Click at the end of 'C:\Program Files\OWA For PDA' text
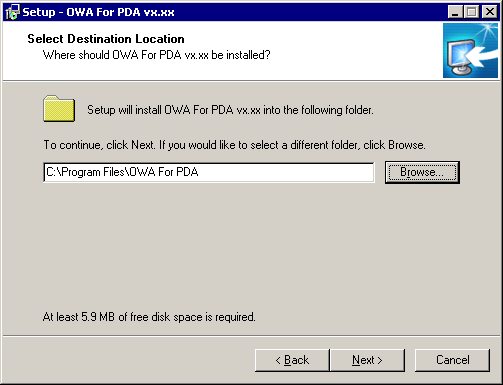This screenshot has height=385, width=503. [199, 172]
